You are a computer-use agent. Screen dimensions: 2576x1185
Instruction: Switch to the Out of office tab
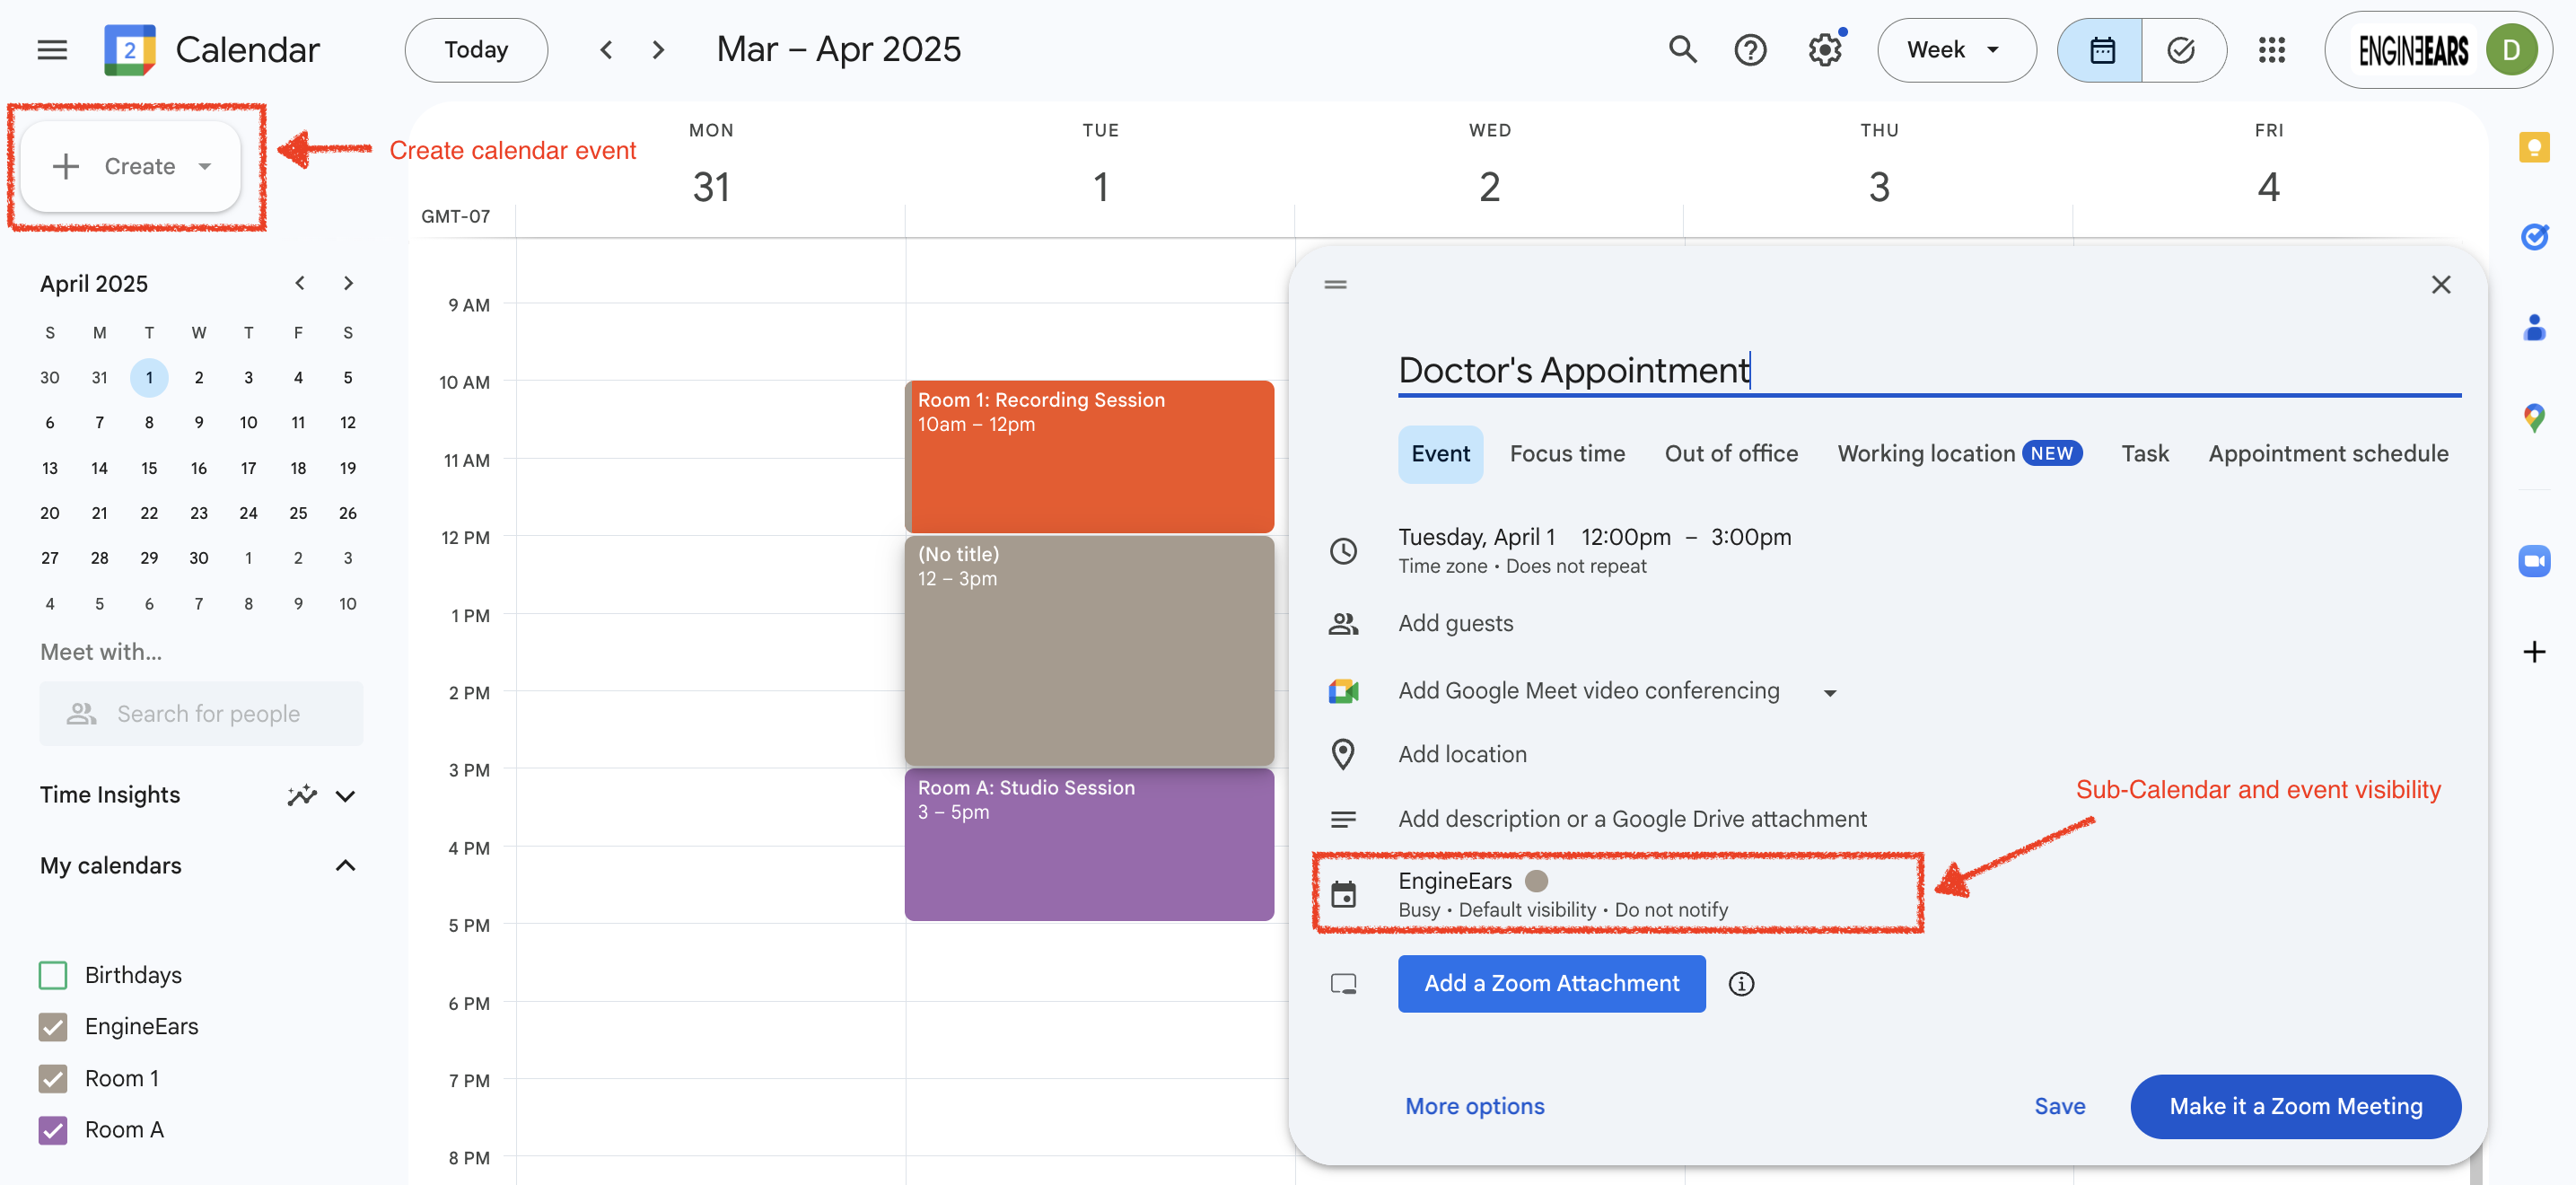coord(1730,453)
